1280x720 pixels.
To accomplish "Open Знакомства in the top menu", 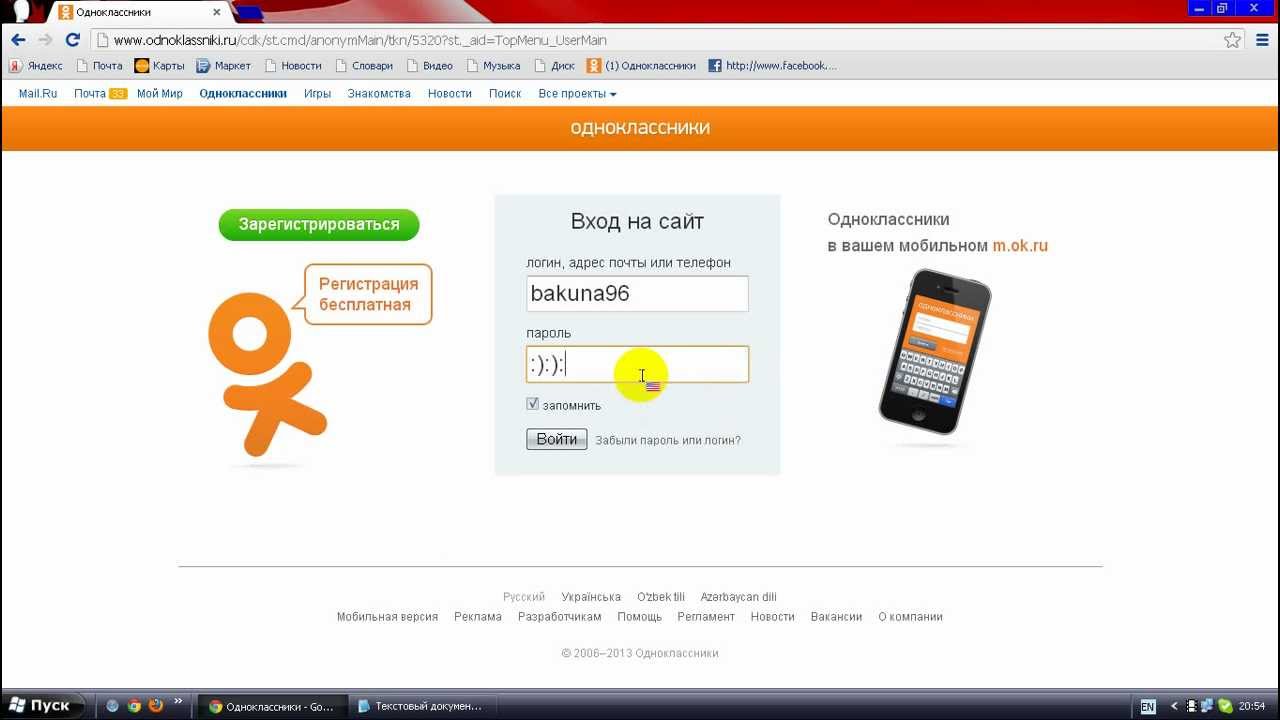I will coord(379,94).
